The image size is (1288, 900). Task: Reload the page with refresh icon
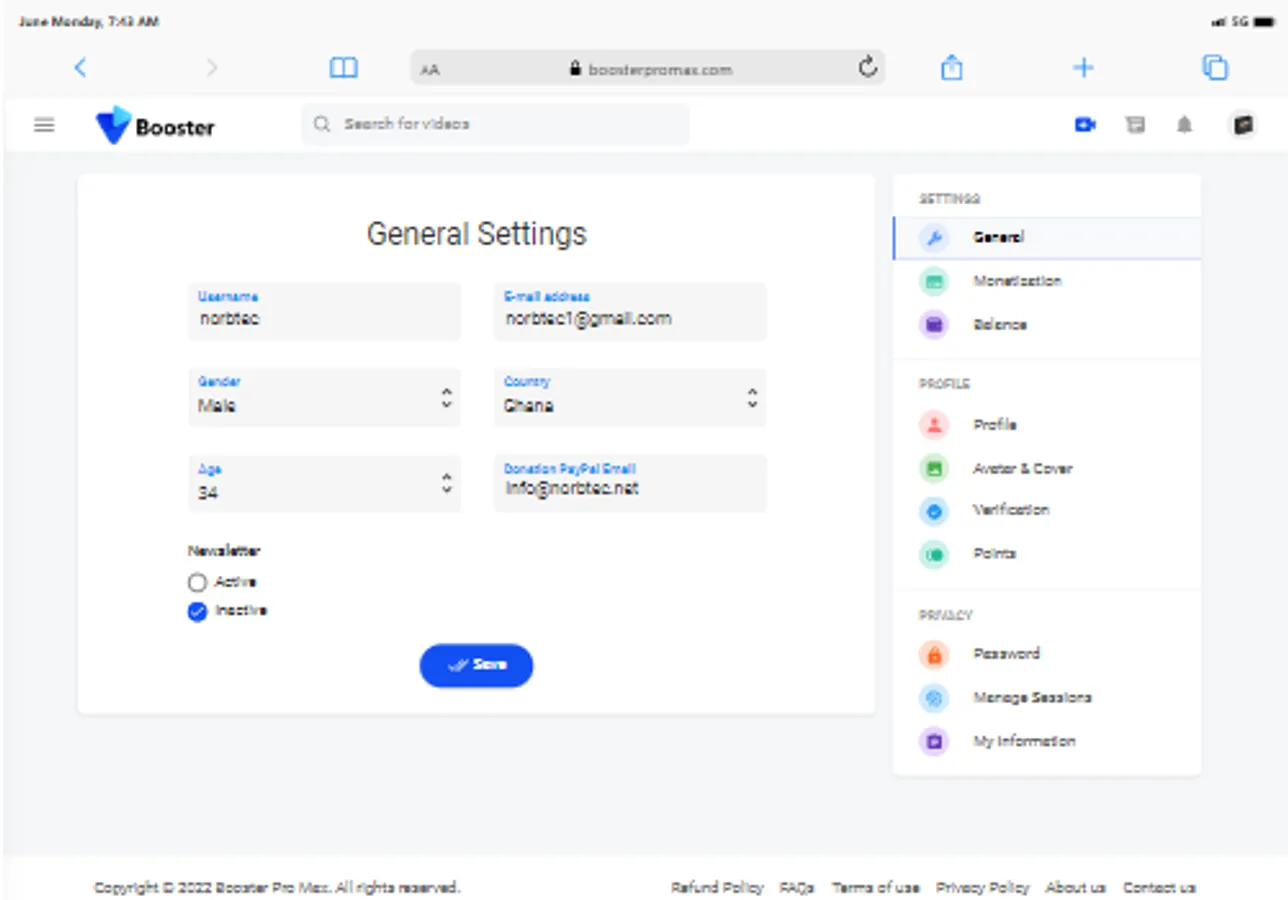click(868, 68)
